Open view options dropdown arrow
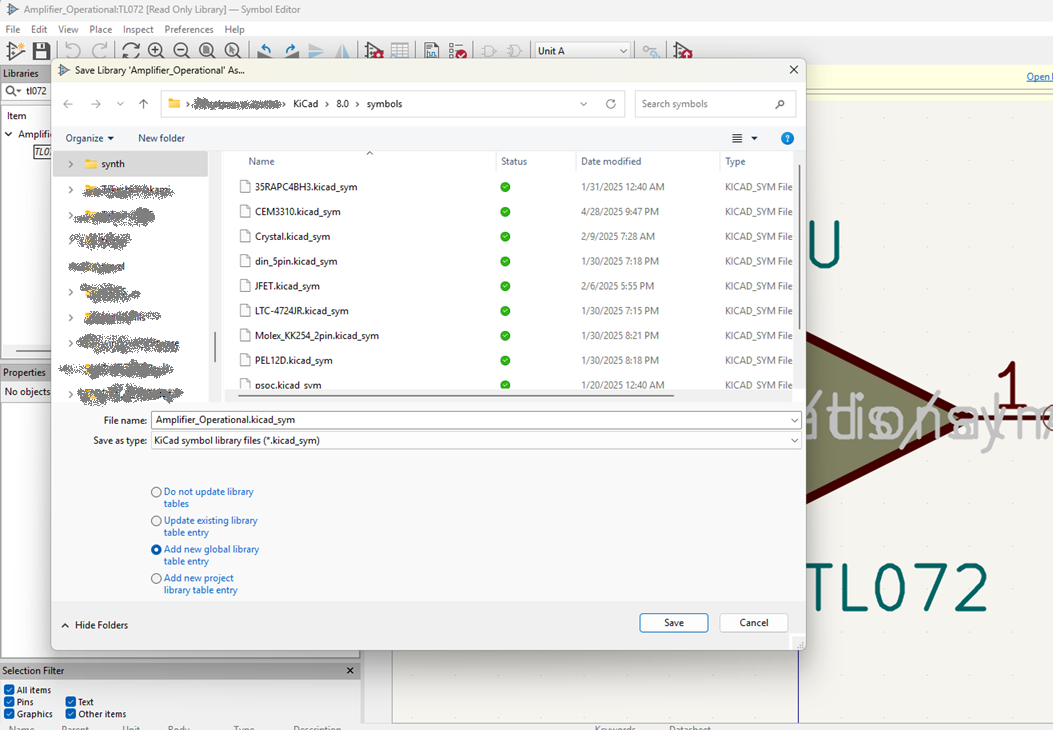 point(754,138)
